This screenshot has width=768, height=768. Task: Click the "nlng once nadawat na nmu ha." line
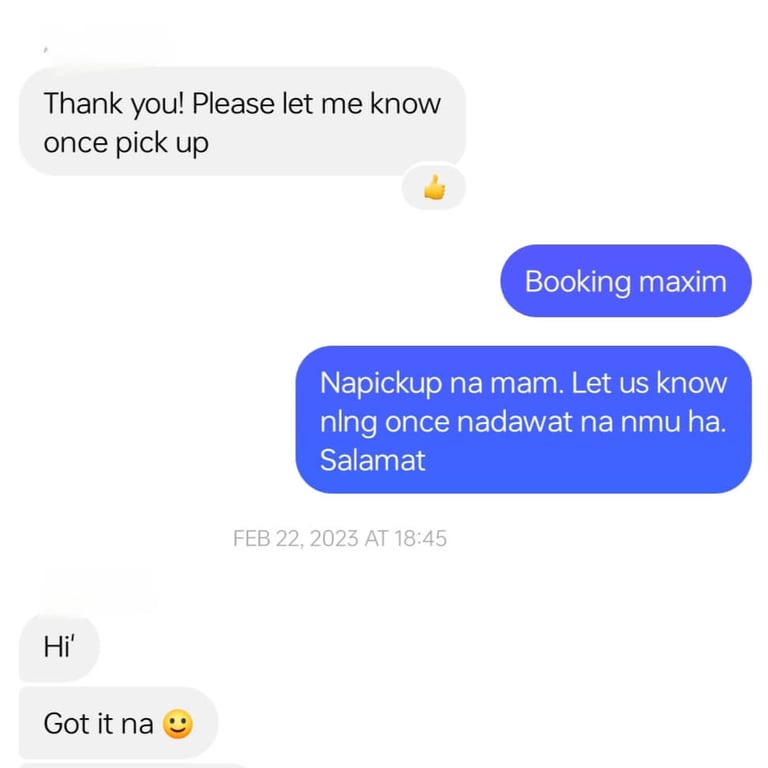[x=523, y=421]
